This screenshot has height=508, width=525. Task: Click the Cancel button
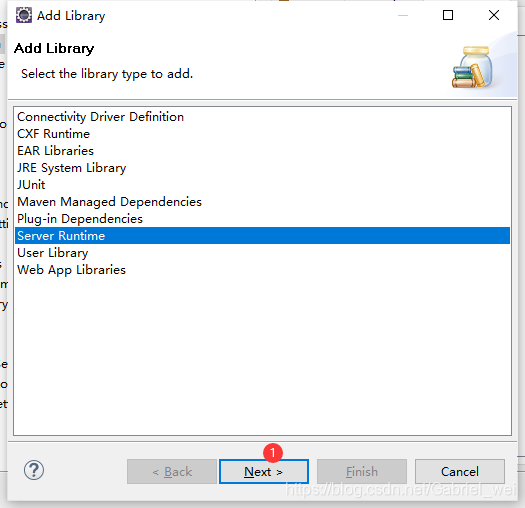pos(460,471)
